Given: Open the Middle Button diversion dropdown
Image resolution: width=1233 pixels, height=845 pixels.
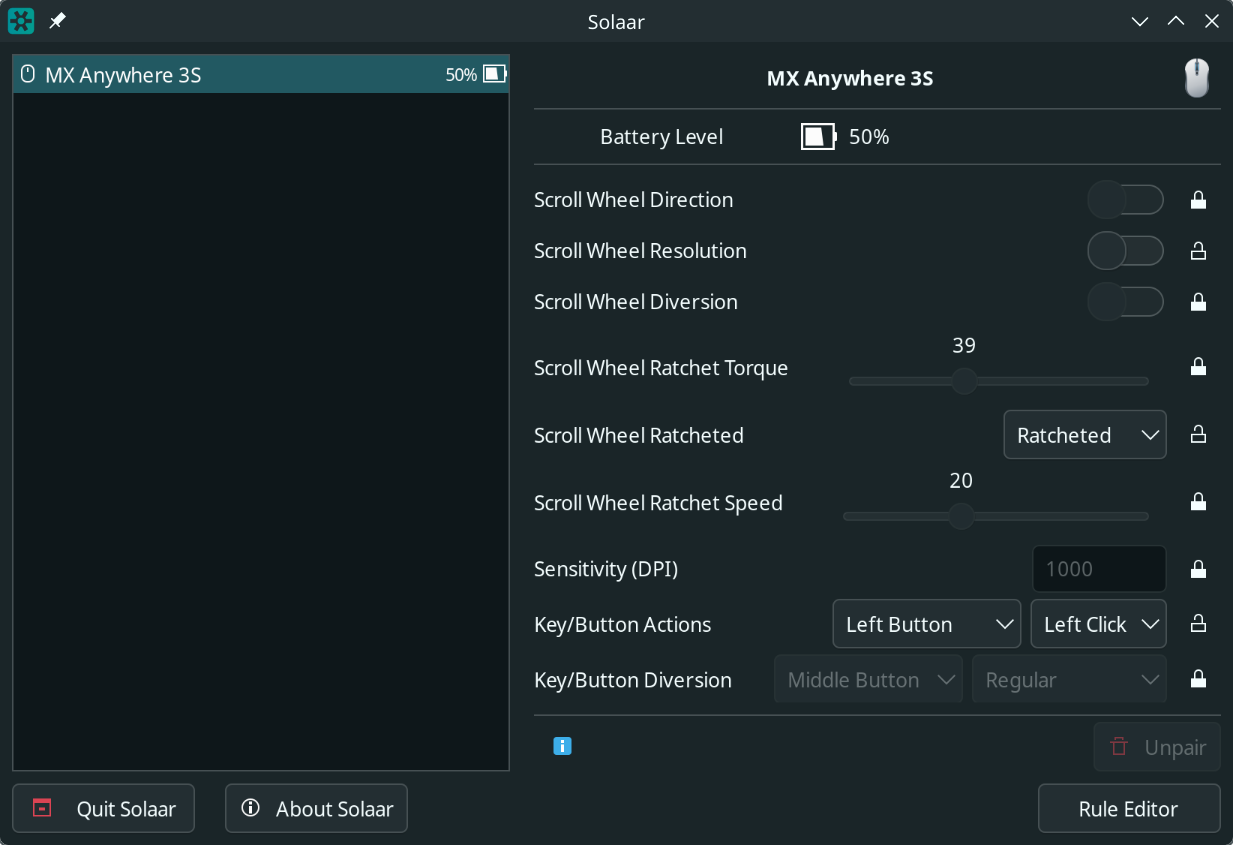Looking at the screenshot, I should point(869,680).
